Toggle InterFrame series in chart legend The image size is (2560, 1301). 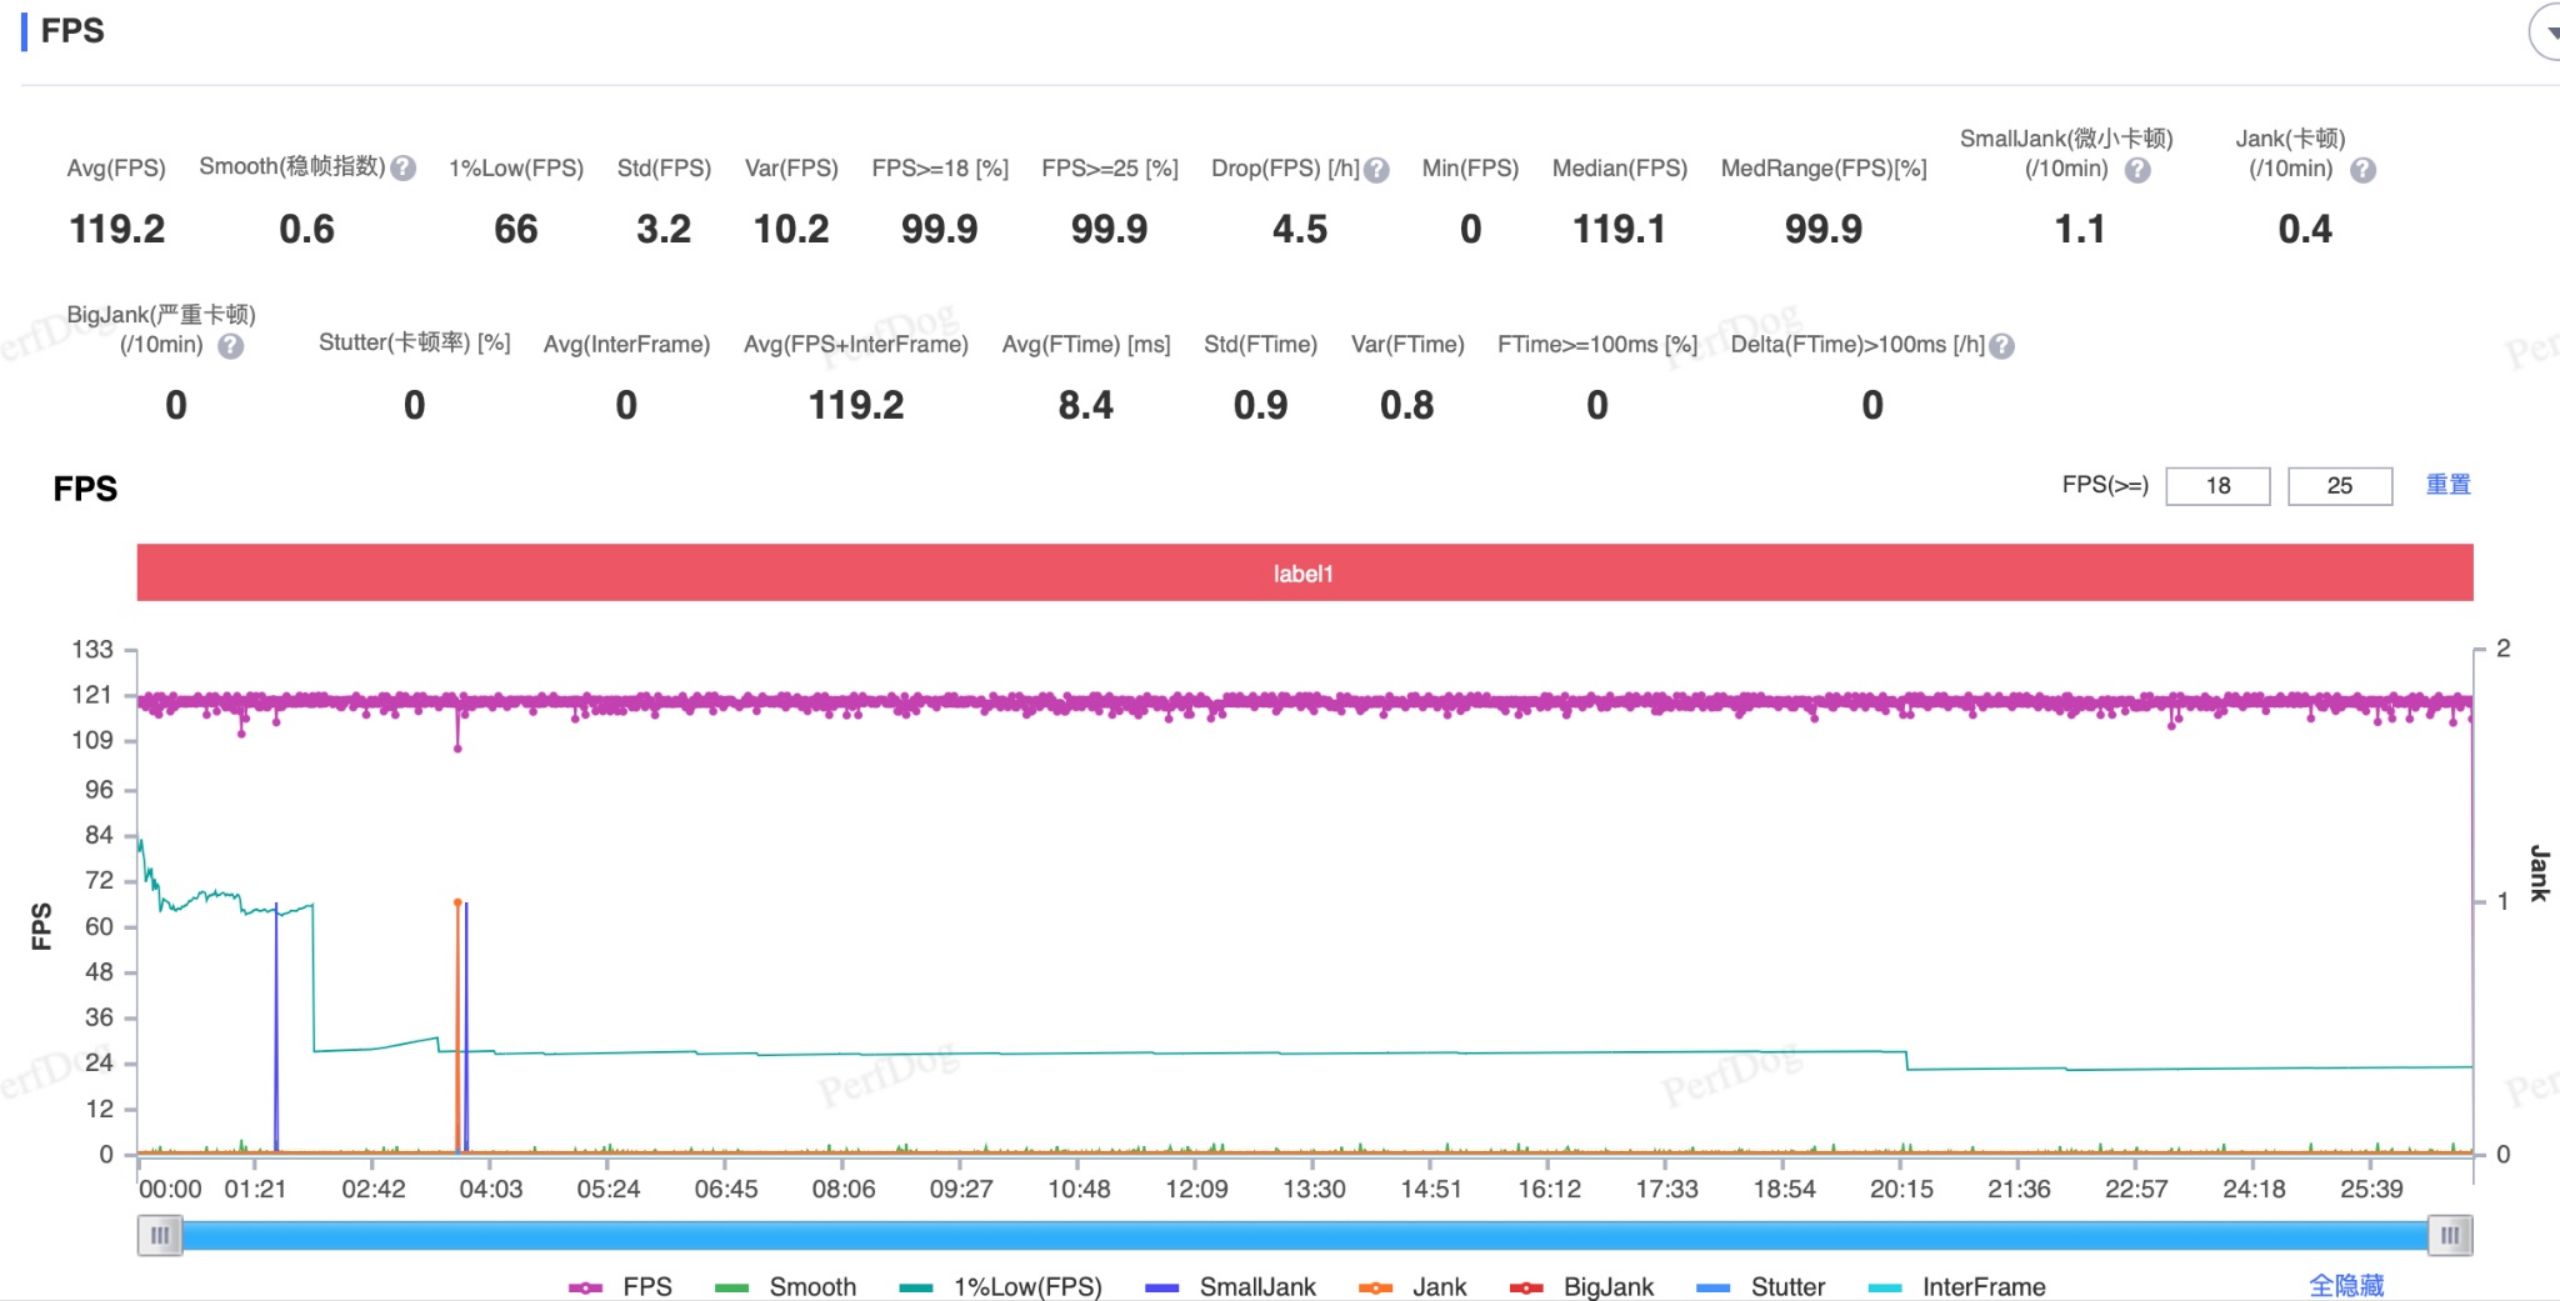point(1957,1286)
